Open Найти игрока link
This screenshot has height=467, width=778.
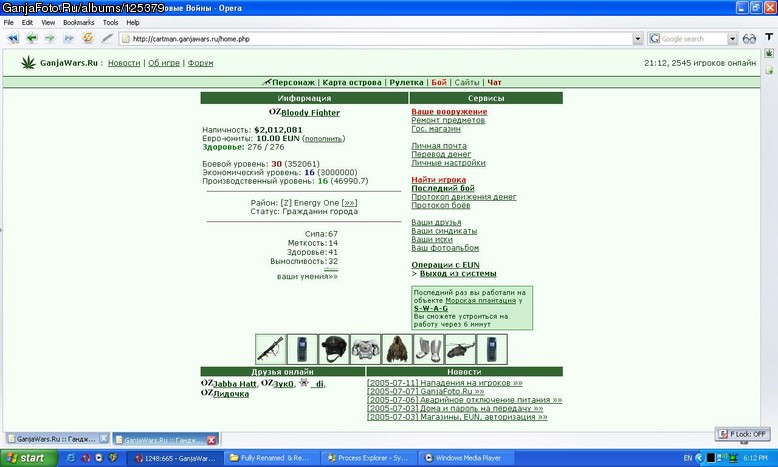439,180
